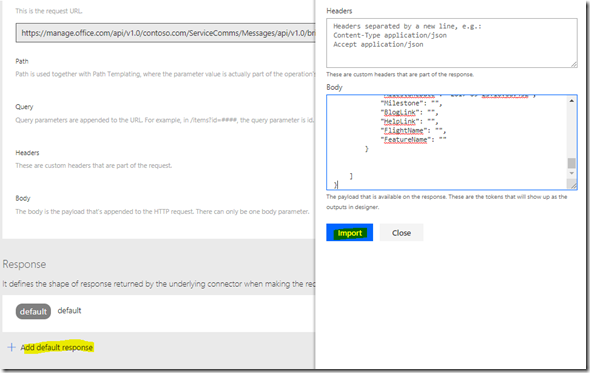This screenshot has height=373, width=590.
Task: Click the "FeatureName" line in Body
Action: pyautogui.click(x=413, y=140)
